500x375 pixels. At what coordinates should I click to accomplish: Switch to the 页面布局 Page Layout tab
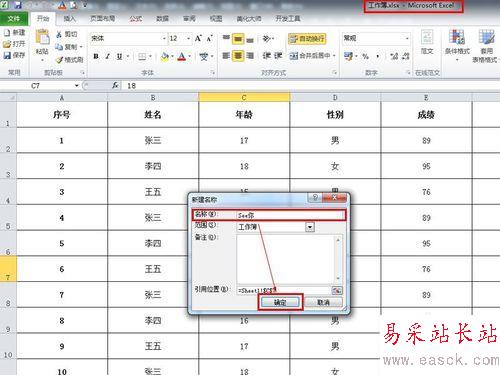103,19
